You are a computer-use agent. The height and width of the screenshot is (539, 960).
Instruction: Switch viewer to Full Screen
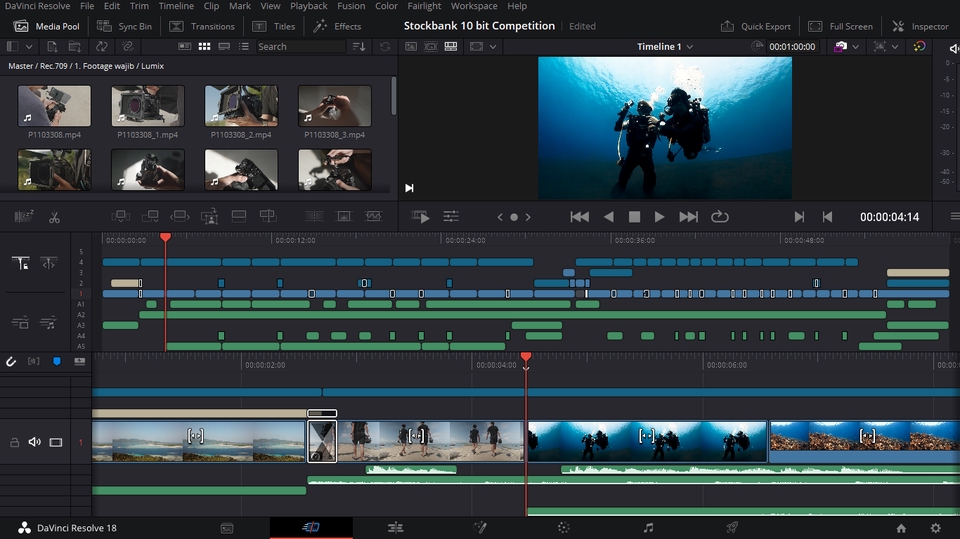[840, 26]
